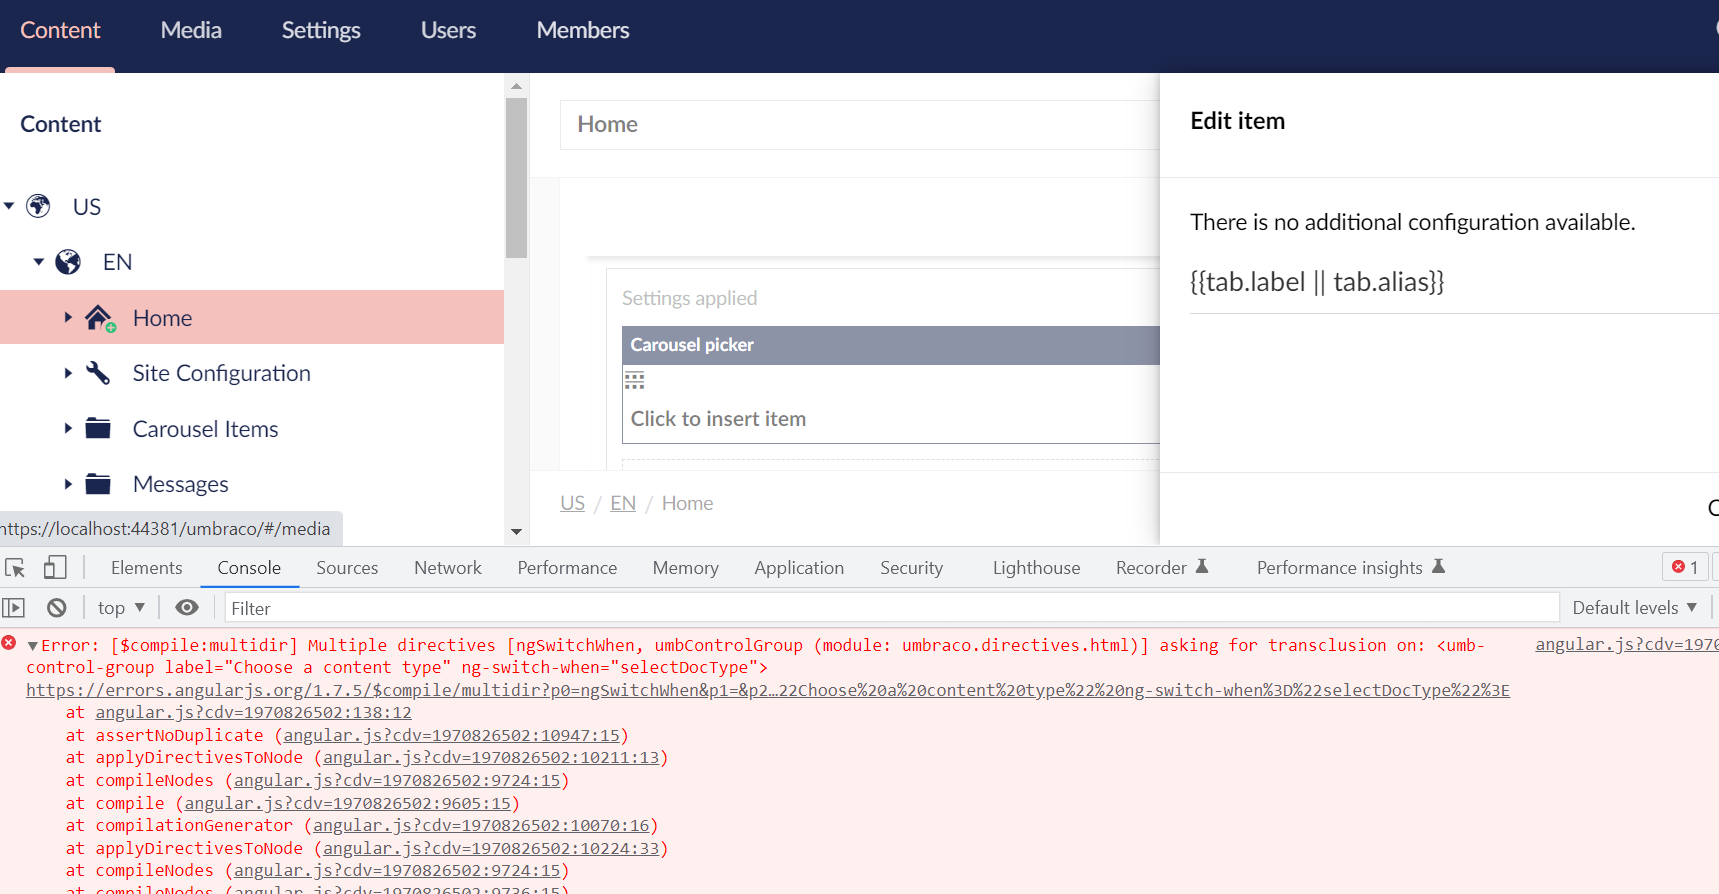Expand the Messages tree node
This screenshot has width=1719, height=894.
(x=68, y=484)
